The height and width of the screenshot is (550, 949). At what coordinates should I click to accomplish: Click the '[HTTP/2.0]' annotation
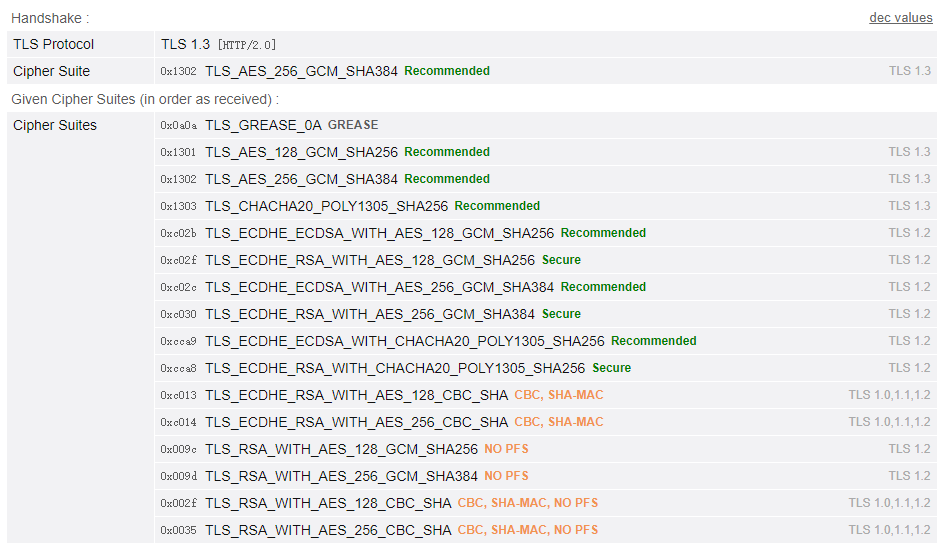point(247,45)
